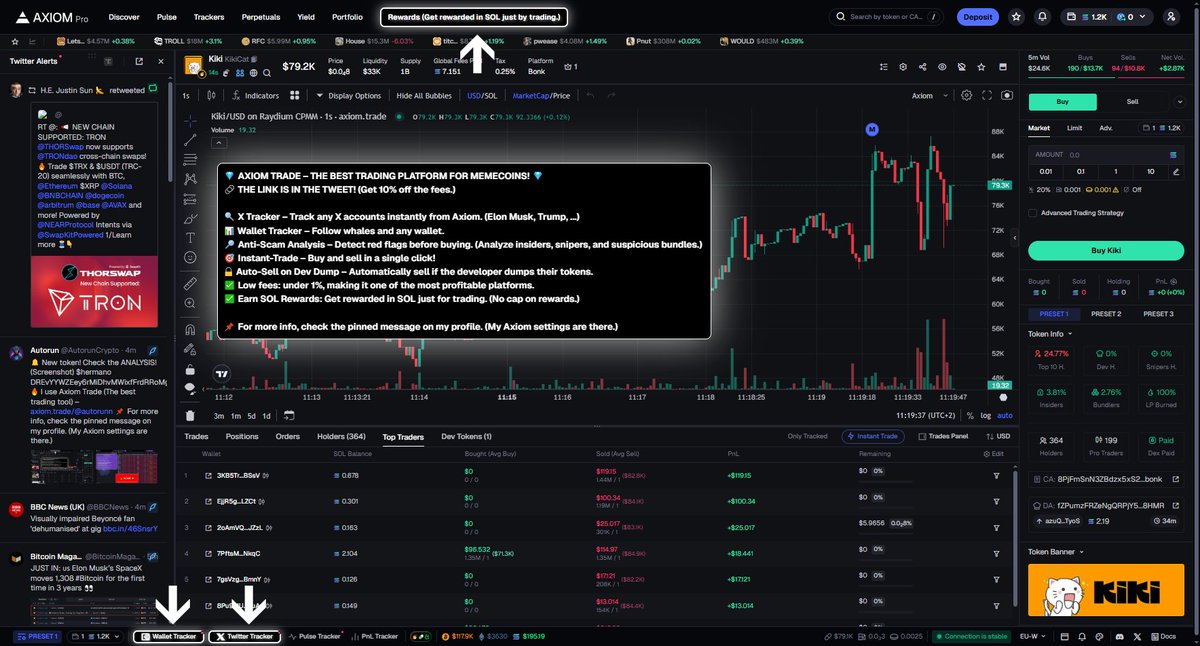1200x646 pixels.
Task: Click the Deposit button
Action: [x=978, y=17]
